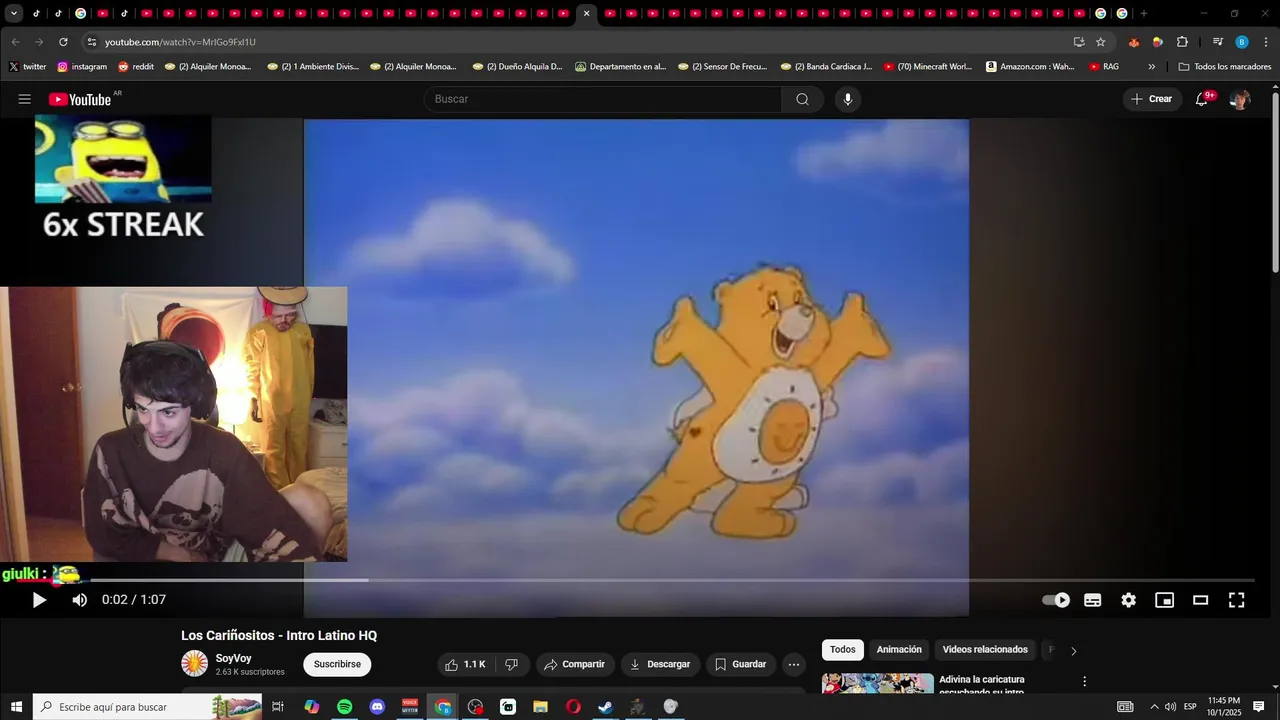Select the Todos filter chip

(843, 650)
